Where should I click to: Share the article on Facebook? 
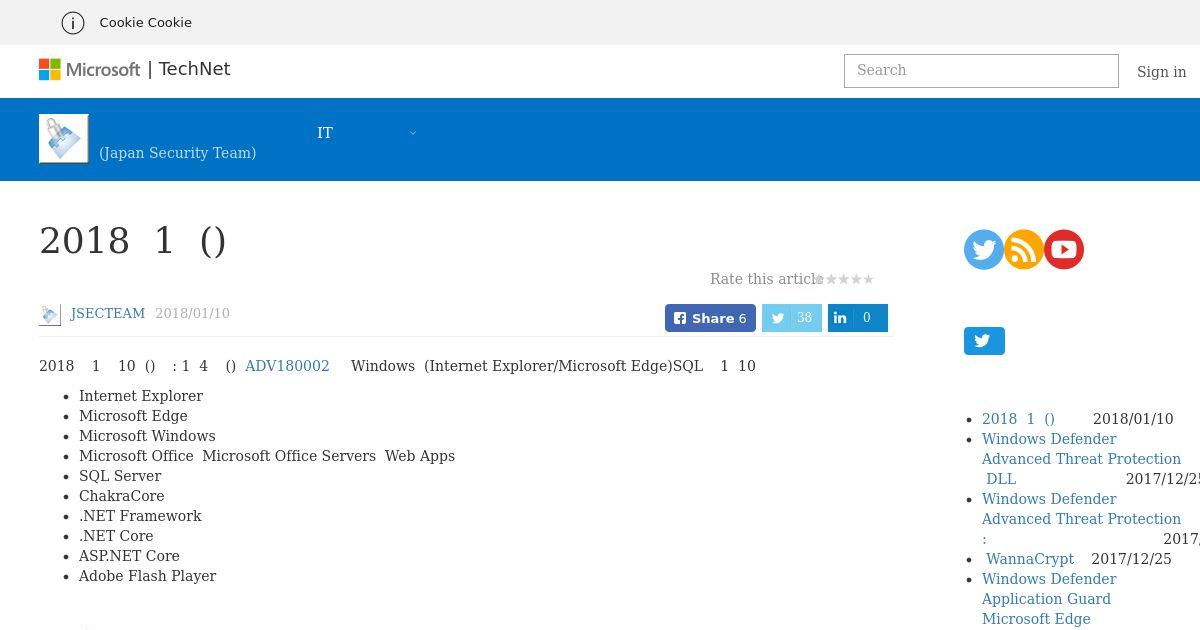(x=710, y=318)
